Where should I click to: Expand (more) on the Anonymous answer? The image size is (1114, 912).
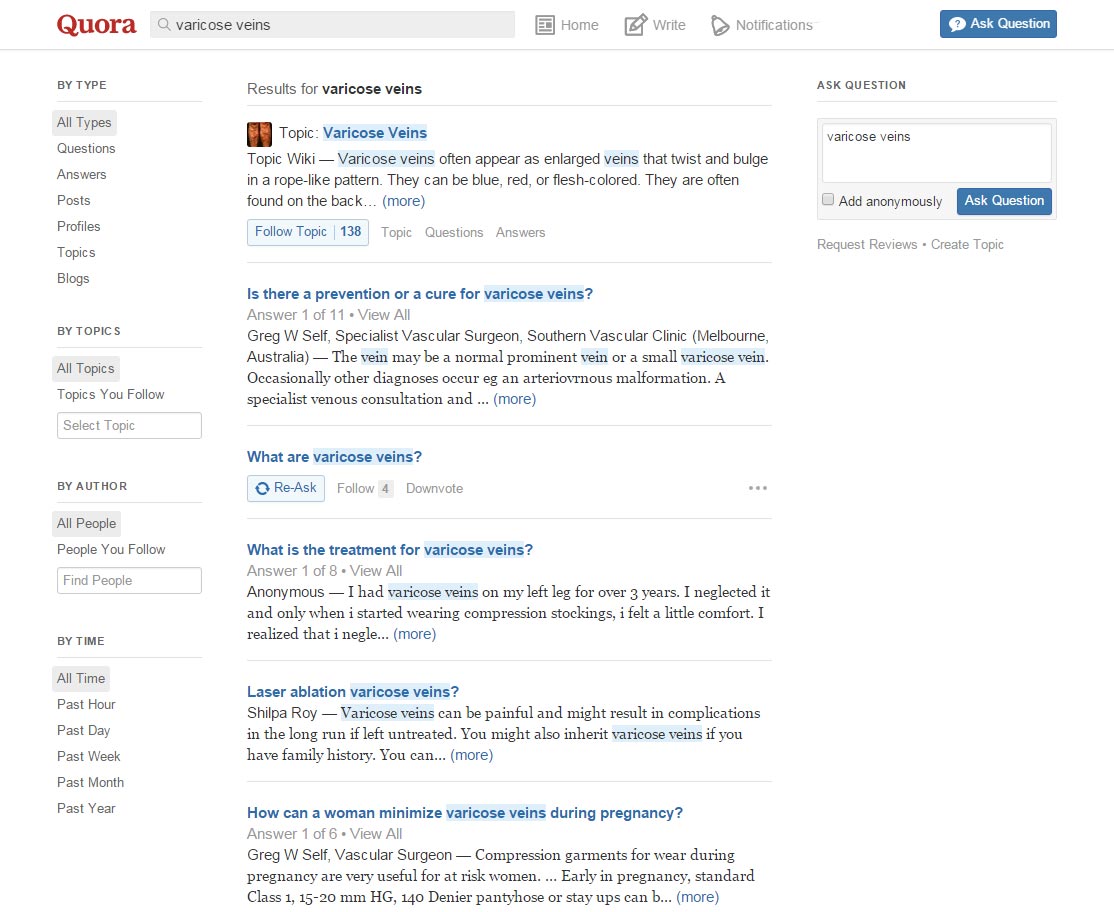click(x=414, y=634)
